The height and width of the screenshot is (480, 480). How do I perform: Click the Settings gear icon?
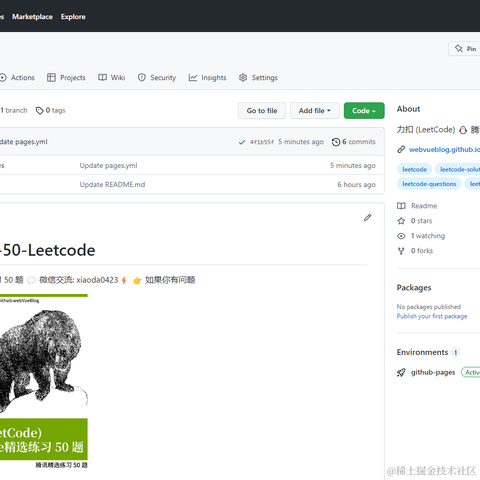[x=243, y=78]
